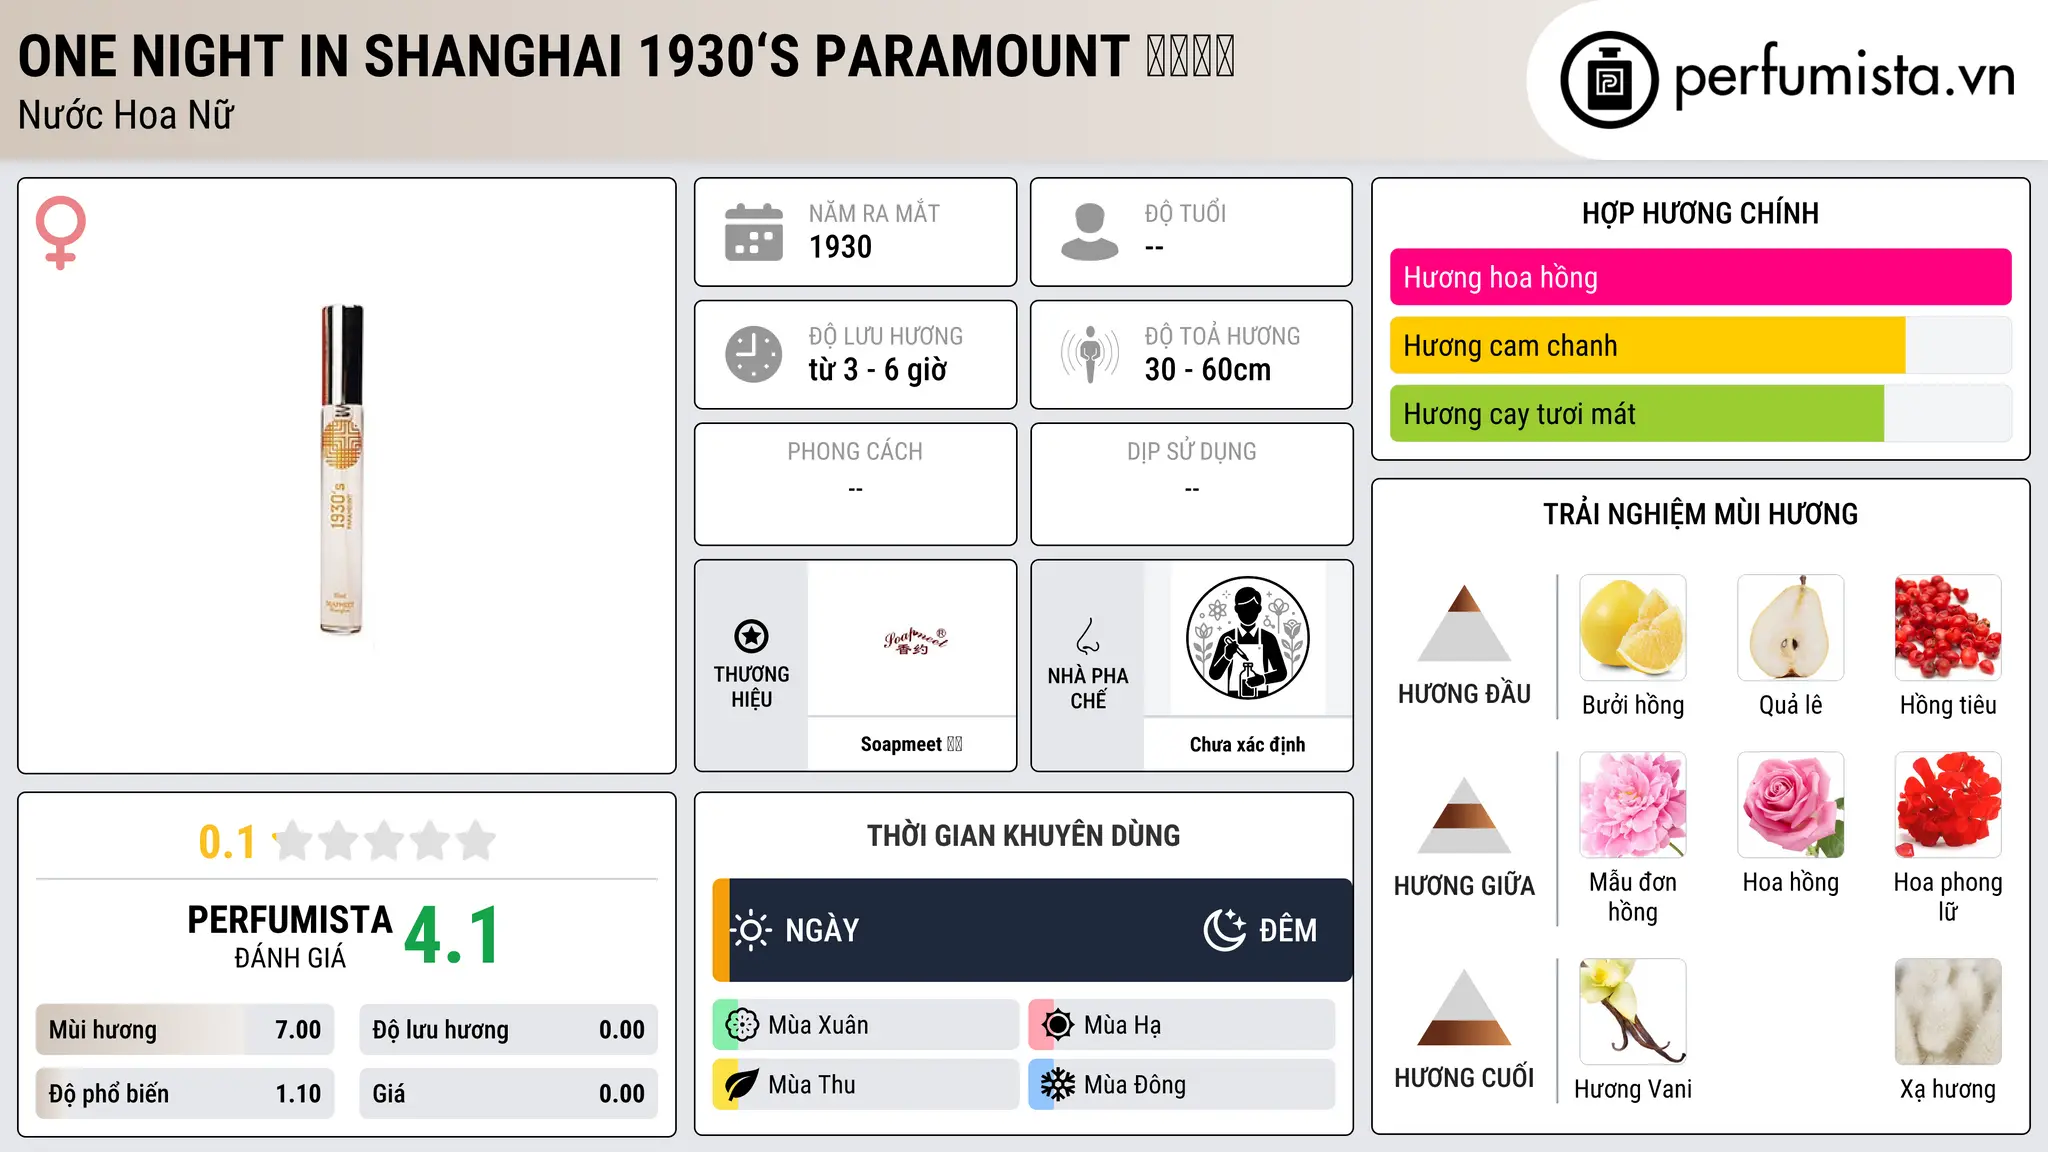Viewport: 2048px width, 1152px height.
Task: Click the Soapmeet brand logo
Action: pyautogui.click(x=914, y=640)
